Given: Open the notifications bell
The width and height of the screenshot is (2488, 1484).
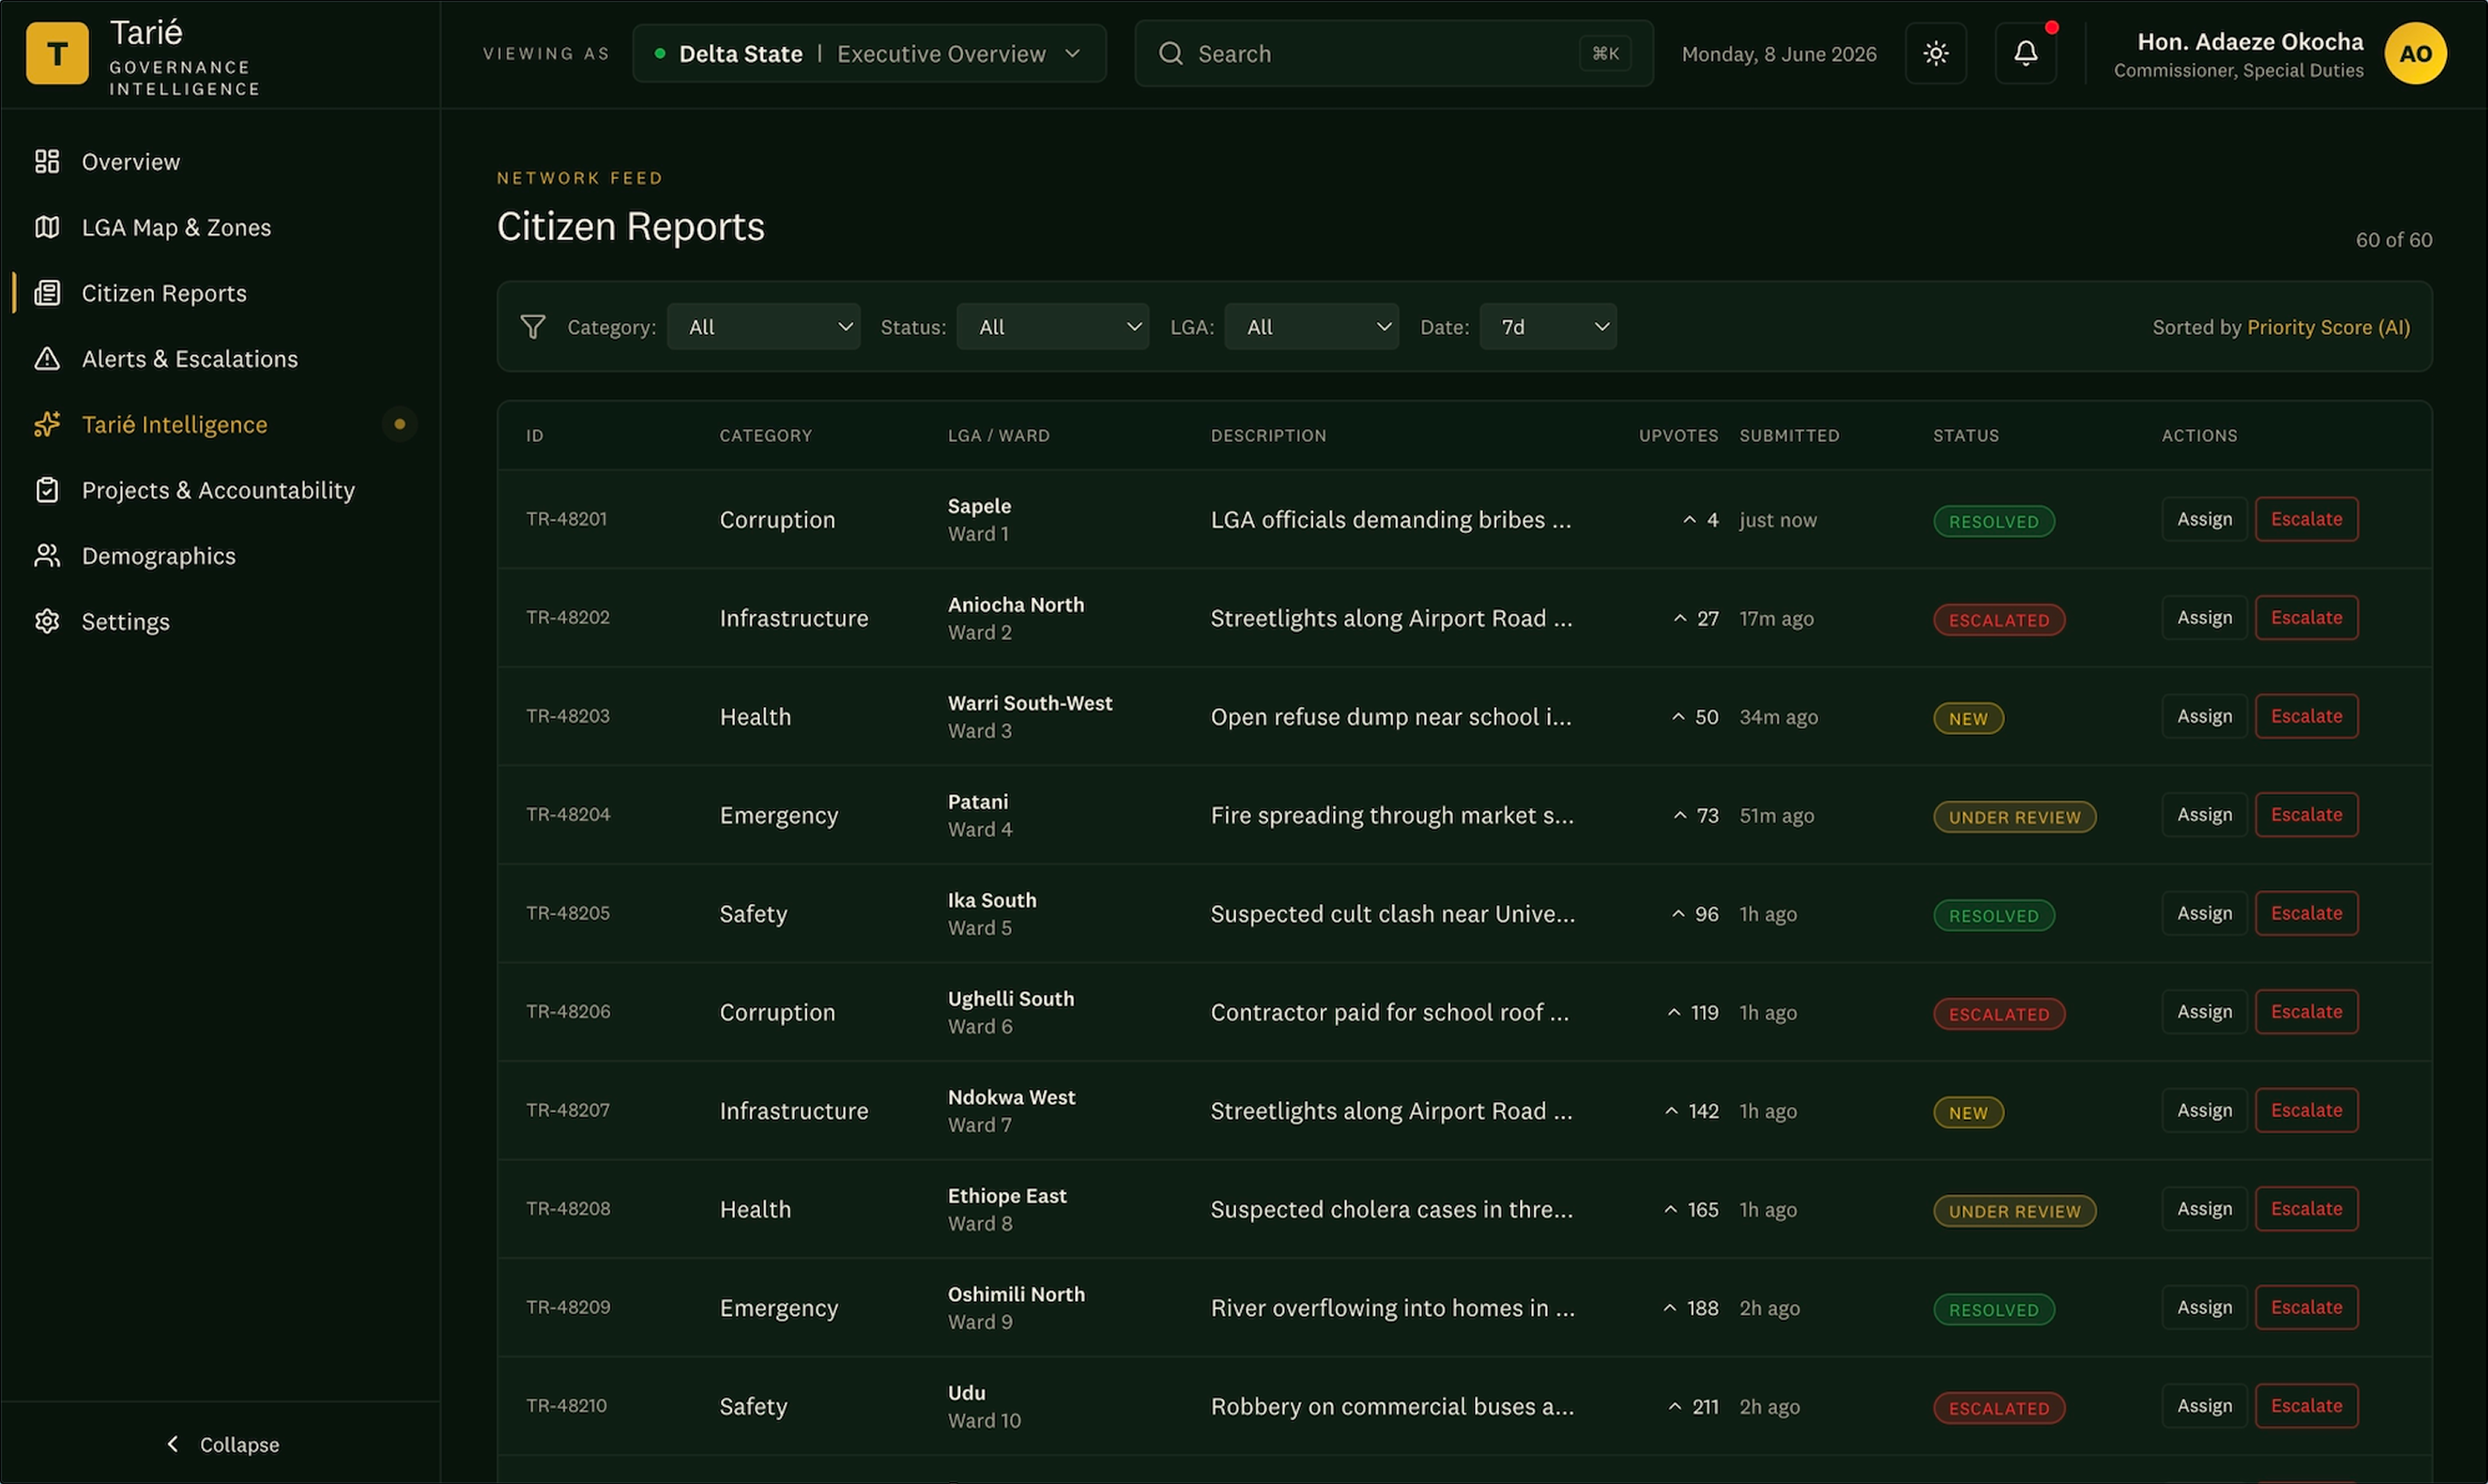Looking at the screenshot, I should click(x=2025, y=54).
